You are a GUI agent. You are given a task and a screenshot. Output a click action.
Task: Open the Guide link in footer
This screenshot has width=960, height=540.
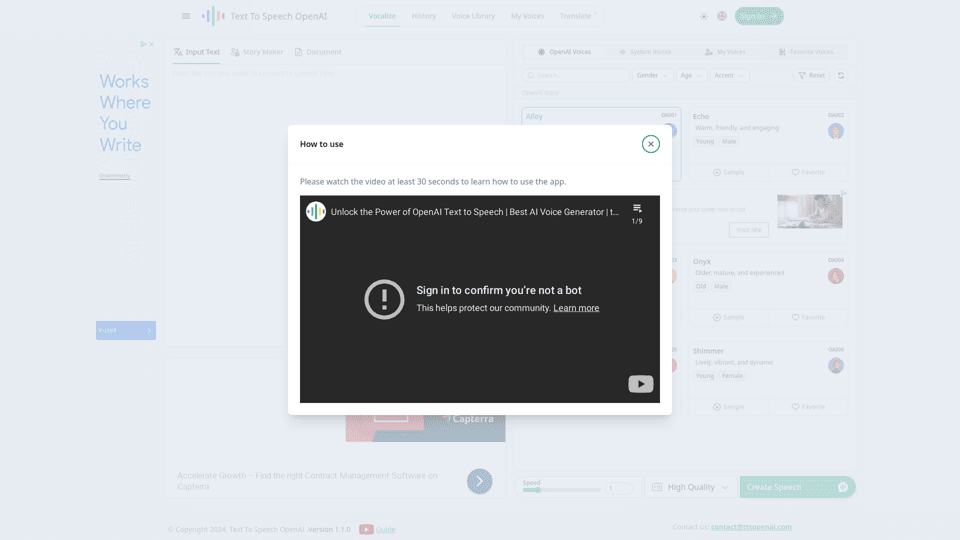coord(385,530)
